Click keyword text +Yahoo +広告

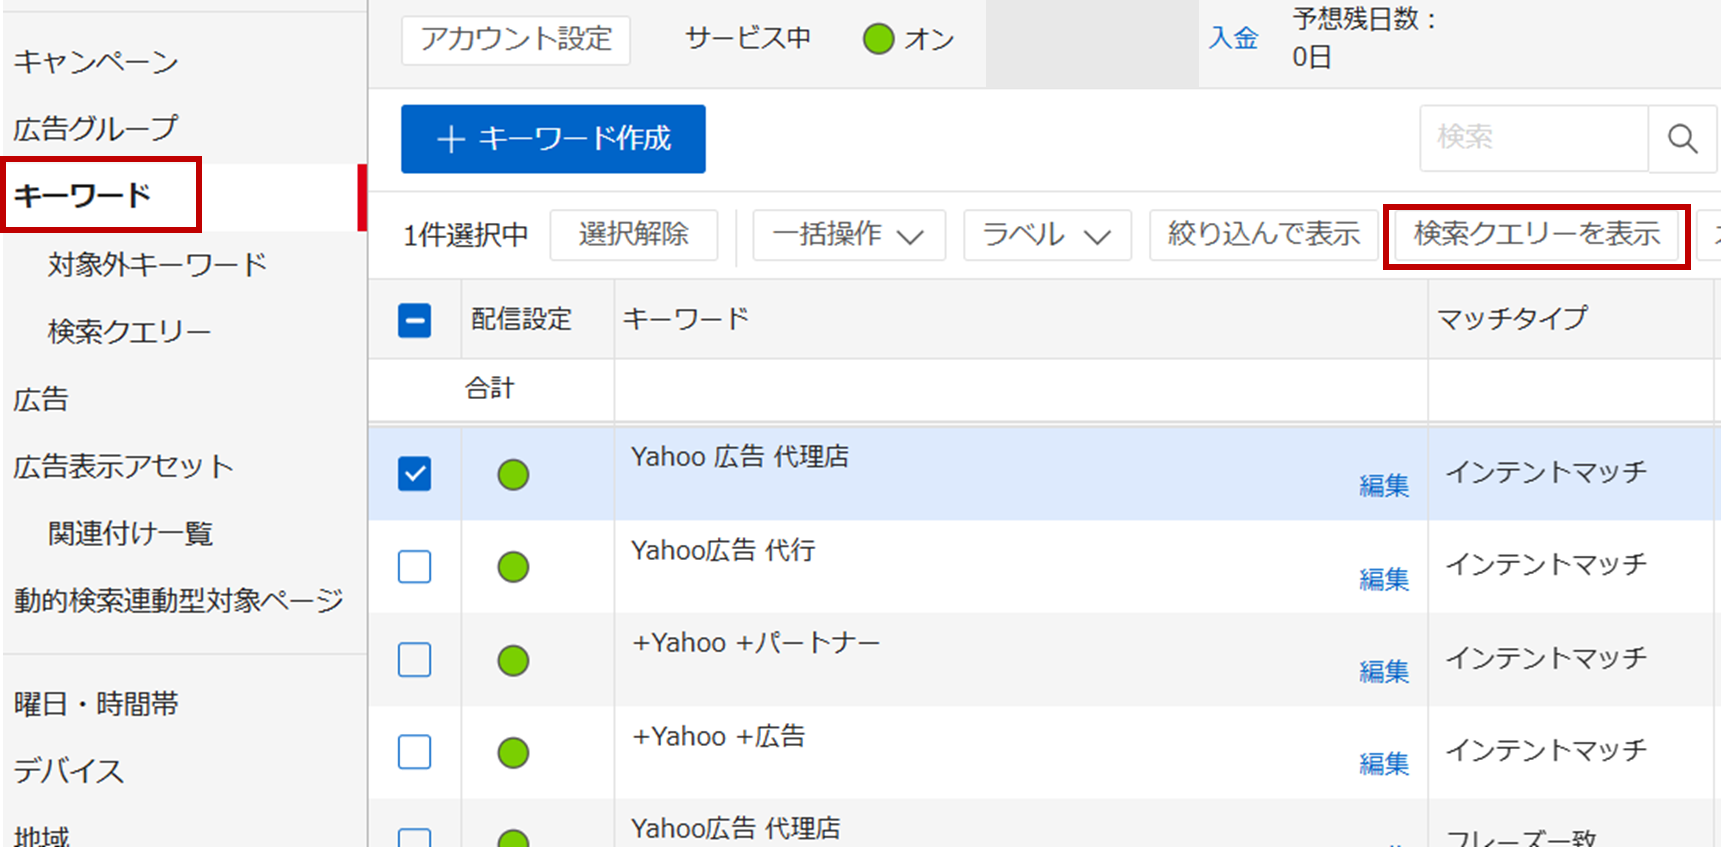click(x=719, y=737)
